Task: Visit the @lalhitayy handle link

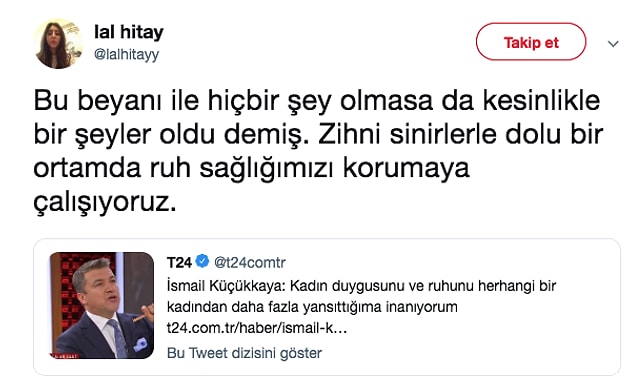Action: pyautogui.click(x=126, y=54)
